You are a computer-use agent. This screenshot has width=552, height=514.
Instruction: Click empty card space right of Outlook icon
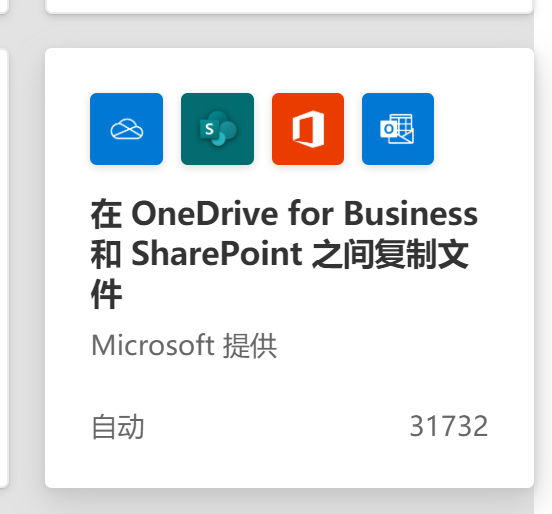(x=484, y=129)
